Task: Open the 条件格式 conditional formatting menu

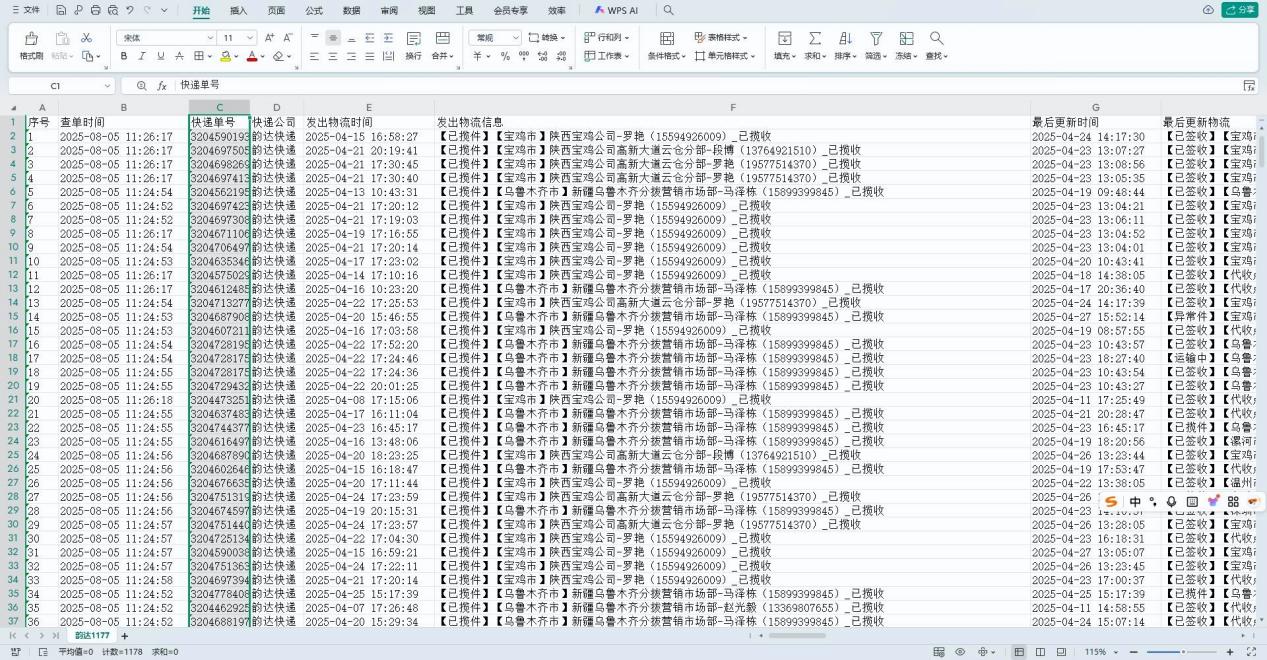Action: click(666, 45)
